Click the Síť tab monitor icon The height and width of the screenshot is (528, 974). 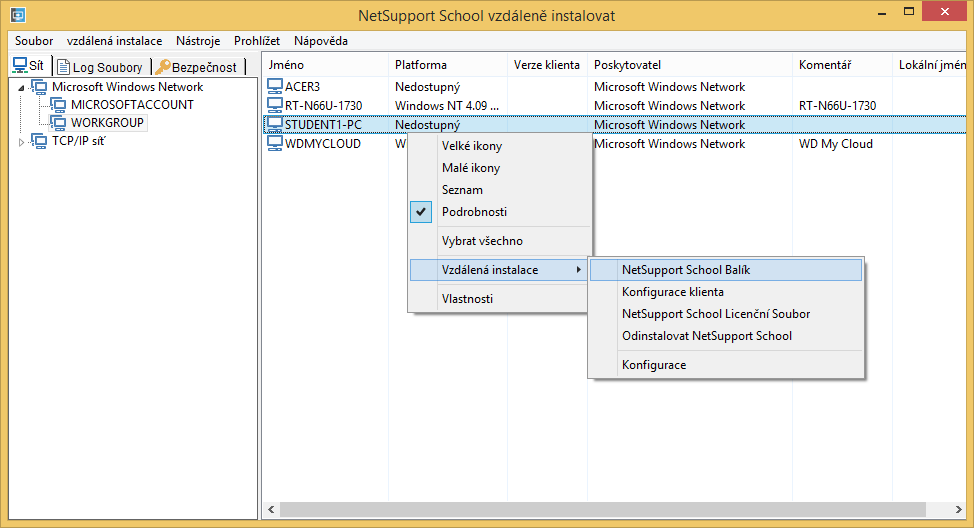point(20,65)
